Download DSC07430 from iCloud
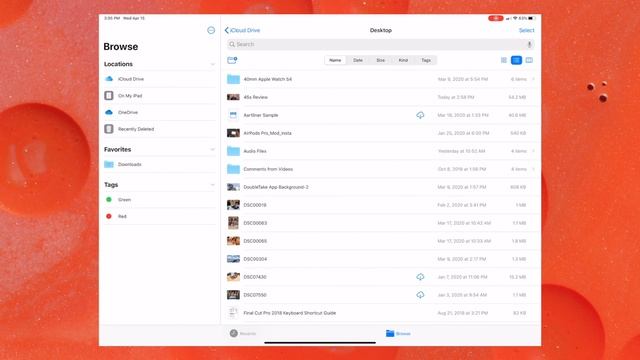Viewport: 640px width, 360px height. (420, 277)
